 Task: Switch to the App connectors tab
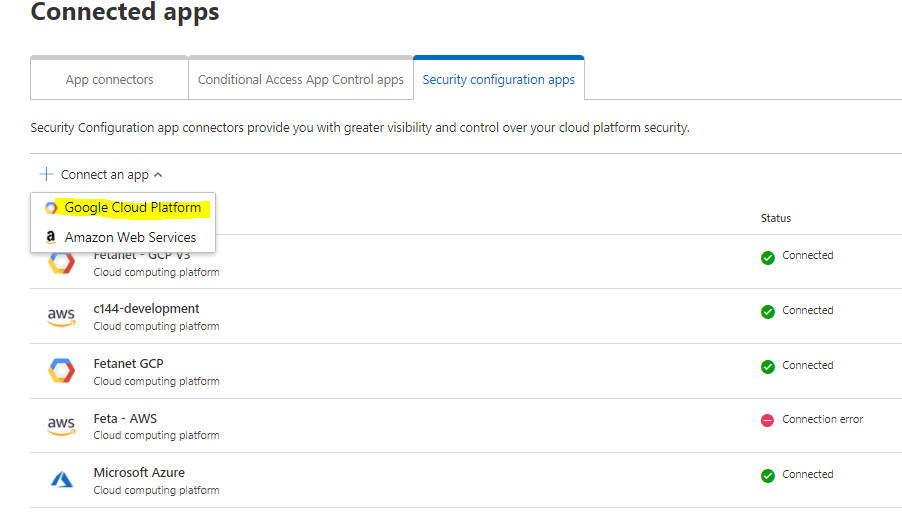click(109, 80)
